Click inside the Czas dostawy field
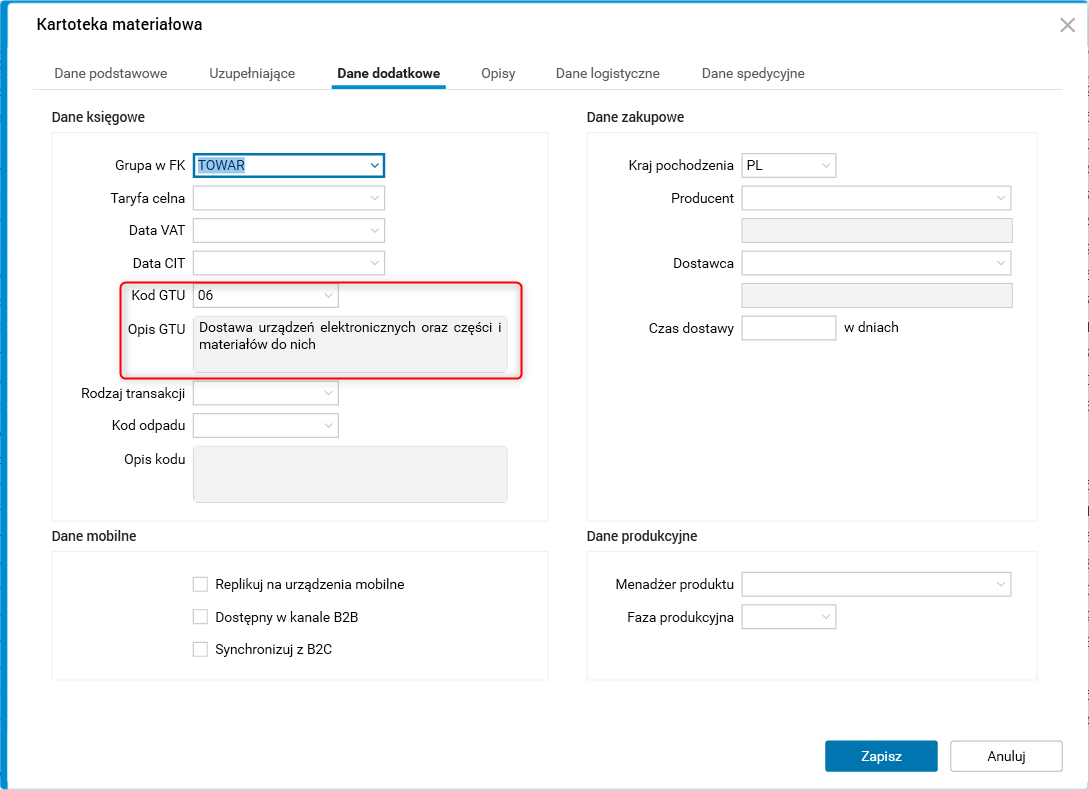 (x=788, y=327)
